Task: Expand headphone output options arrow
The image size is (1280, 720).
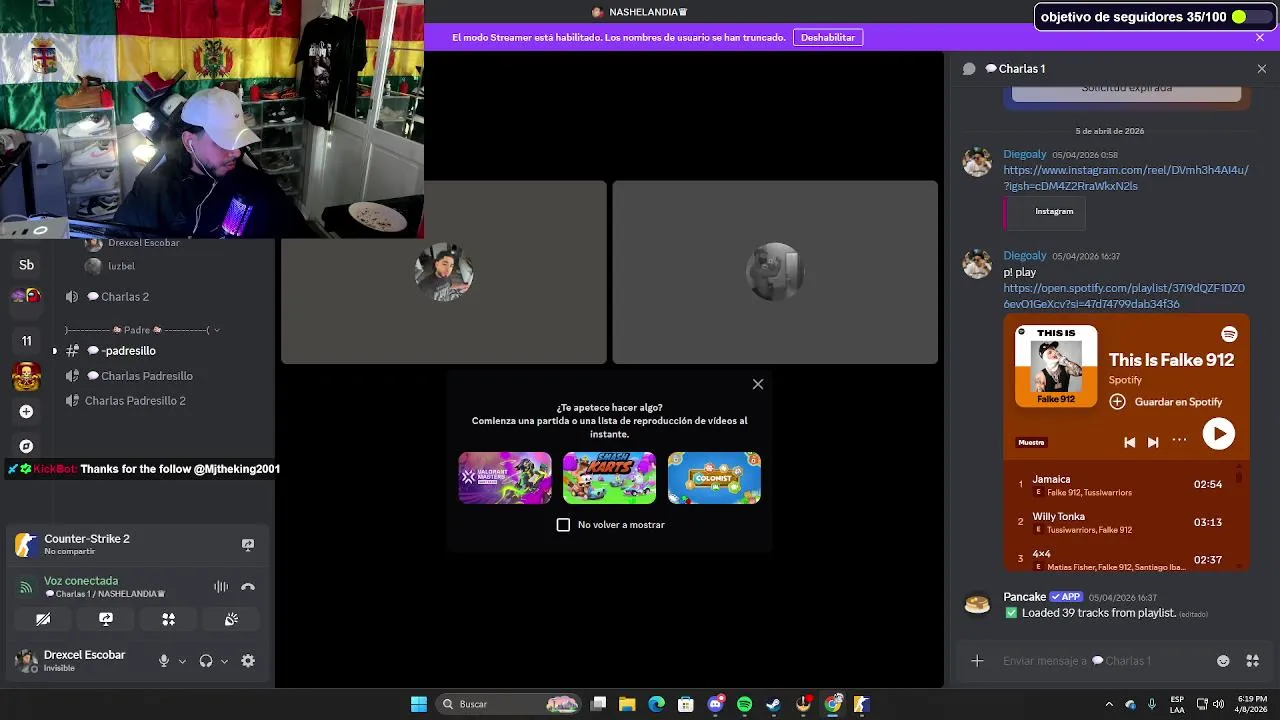Action: pos(224,661)
